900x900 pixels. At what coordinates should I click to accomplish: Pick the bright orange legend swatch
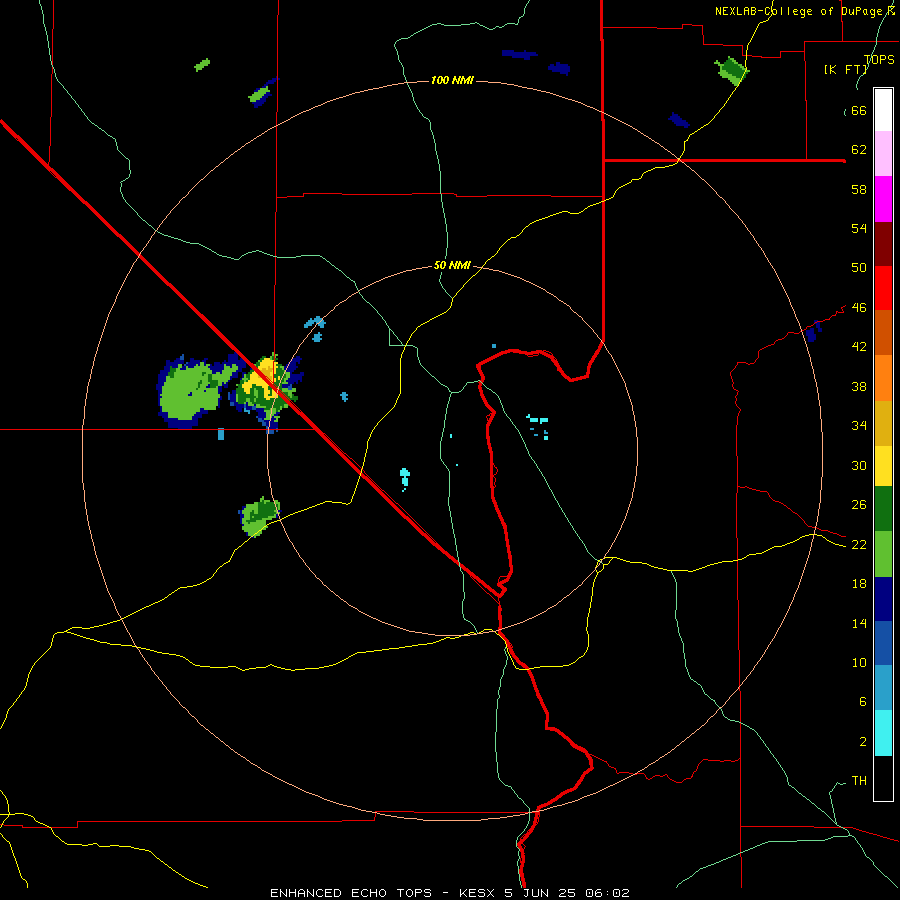883,378
